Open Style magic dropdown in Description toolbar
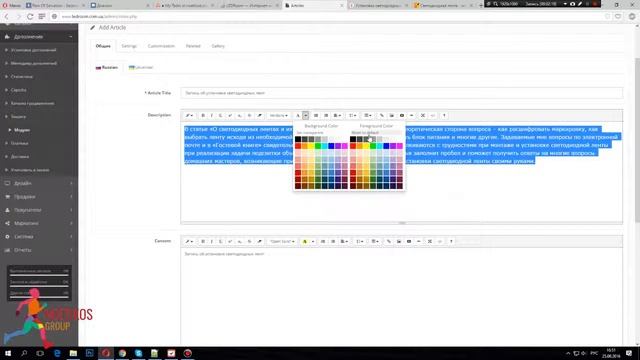640x360 pixels. click(x=189, y=116)
